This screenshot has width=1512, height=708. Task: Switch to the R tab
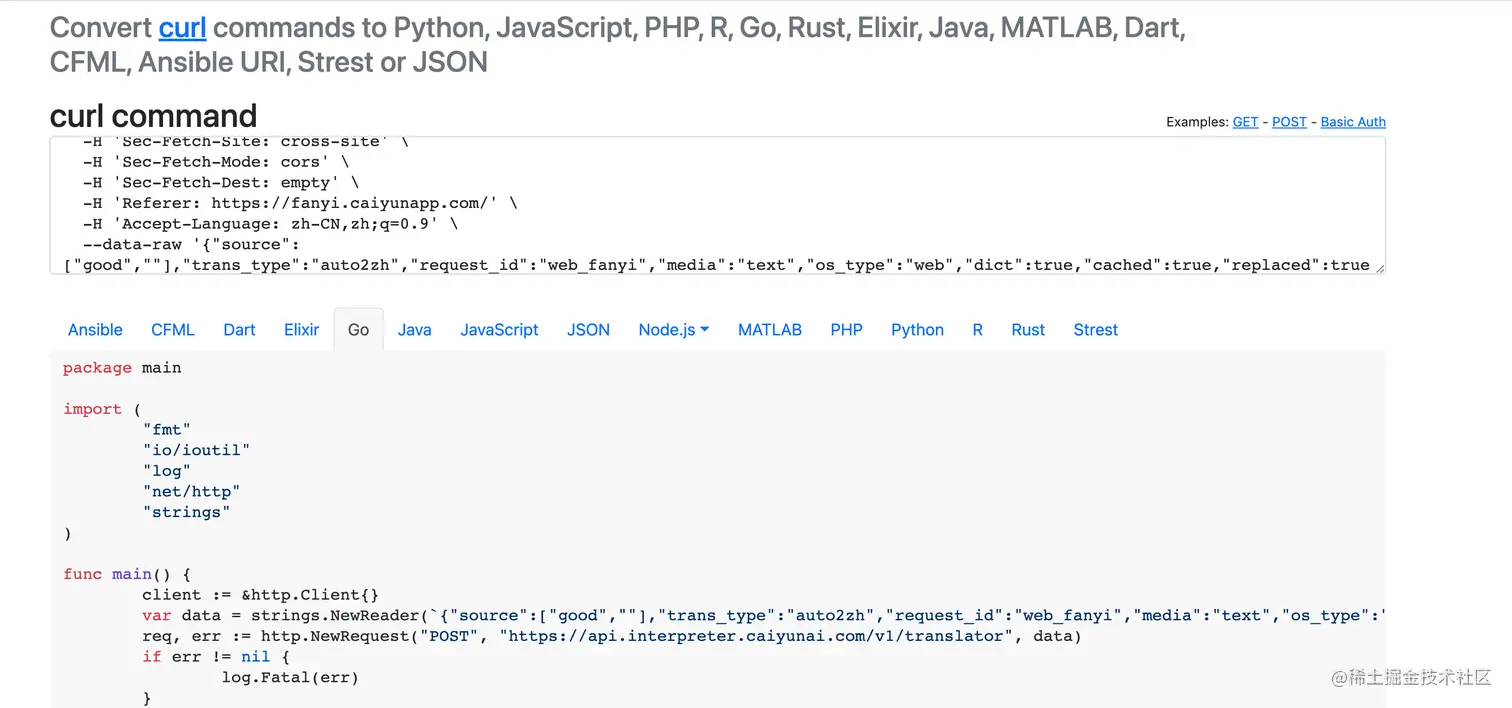tap(977, 330)
